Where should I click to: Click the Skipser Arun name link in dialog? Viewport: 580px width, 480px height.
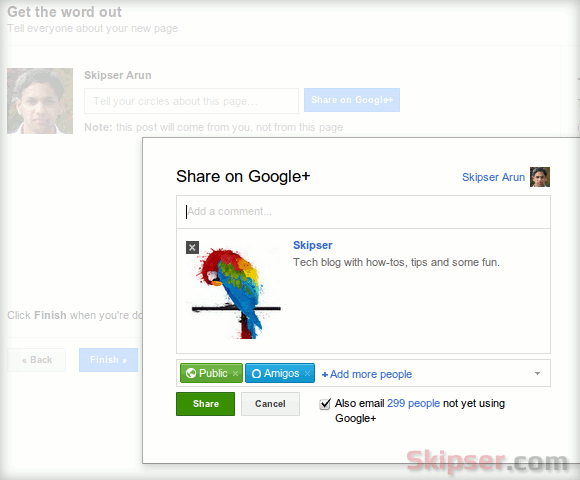[x=493, y=177]
